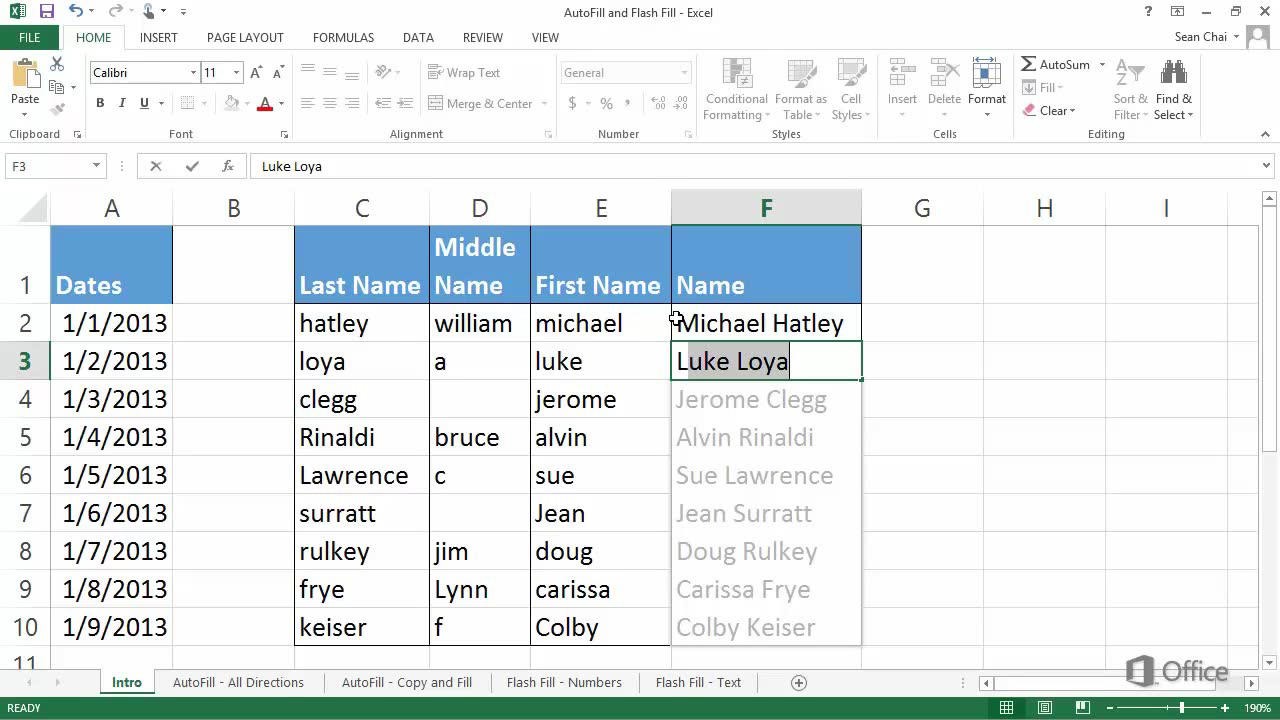Click the font color red A swatch
The image size is (1280, 720).
pyautogui.click(x=264, y=103)
